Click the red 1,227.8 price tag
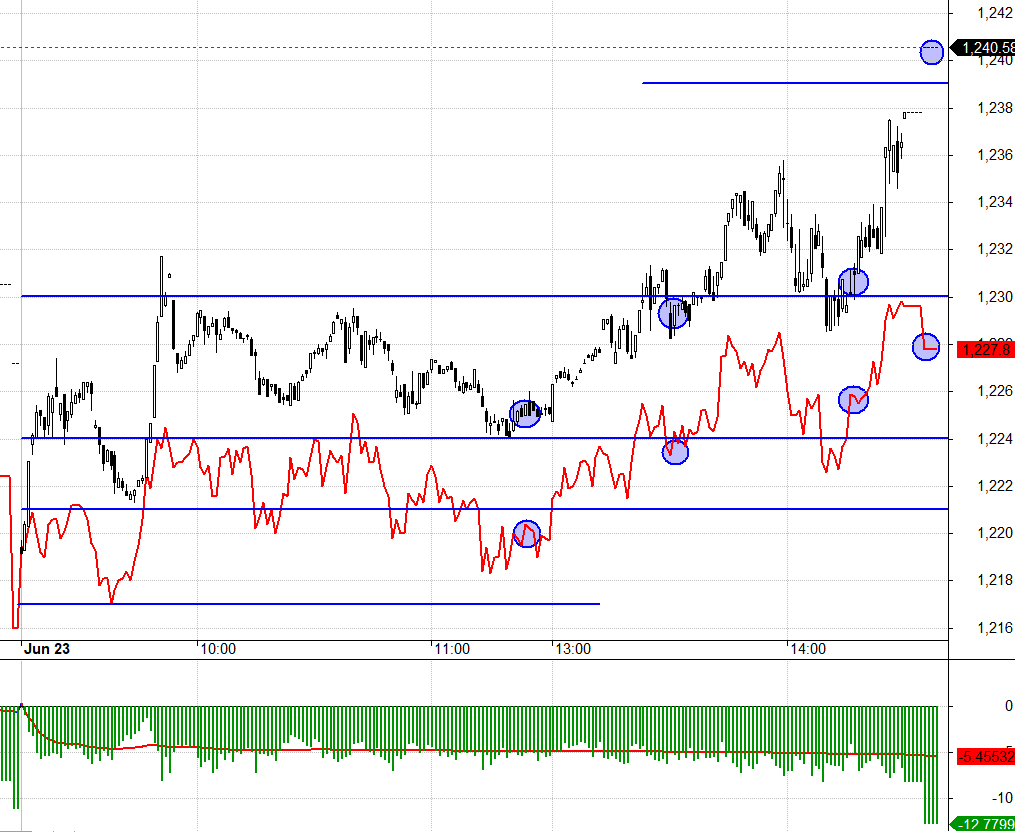 (985, 349)
